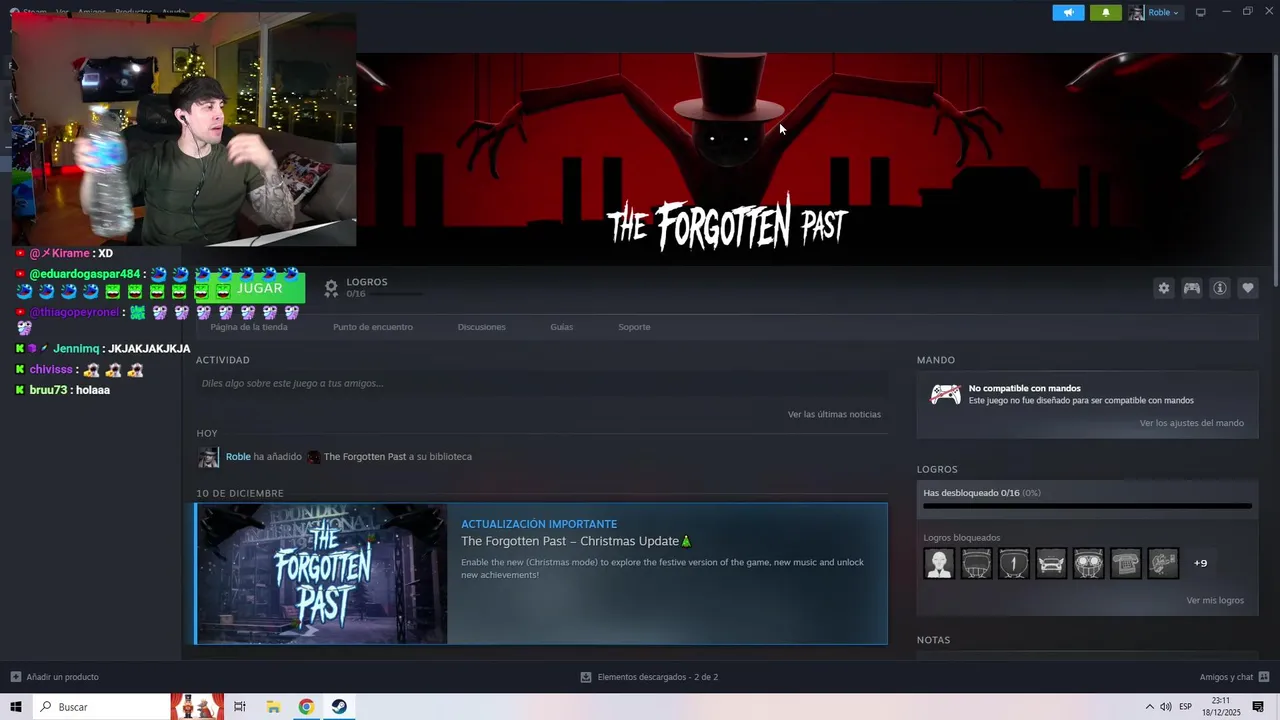This screenshot has height=720, width=1280.
Task: Open the Guías tab
Action: (x=562, y=327)
